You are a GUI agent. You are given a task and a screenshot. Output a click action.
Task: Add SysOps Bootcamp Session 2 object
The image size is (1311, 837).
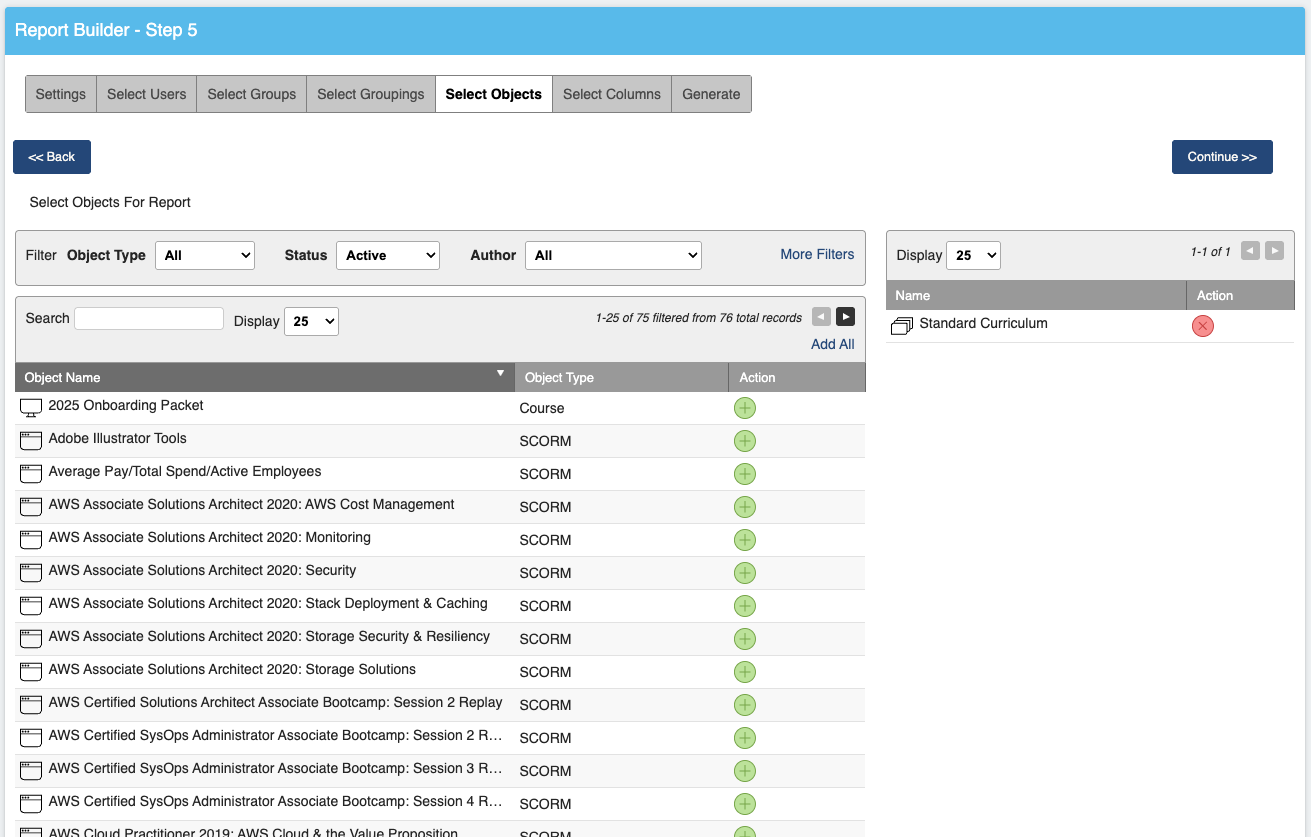pos(745,738)
